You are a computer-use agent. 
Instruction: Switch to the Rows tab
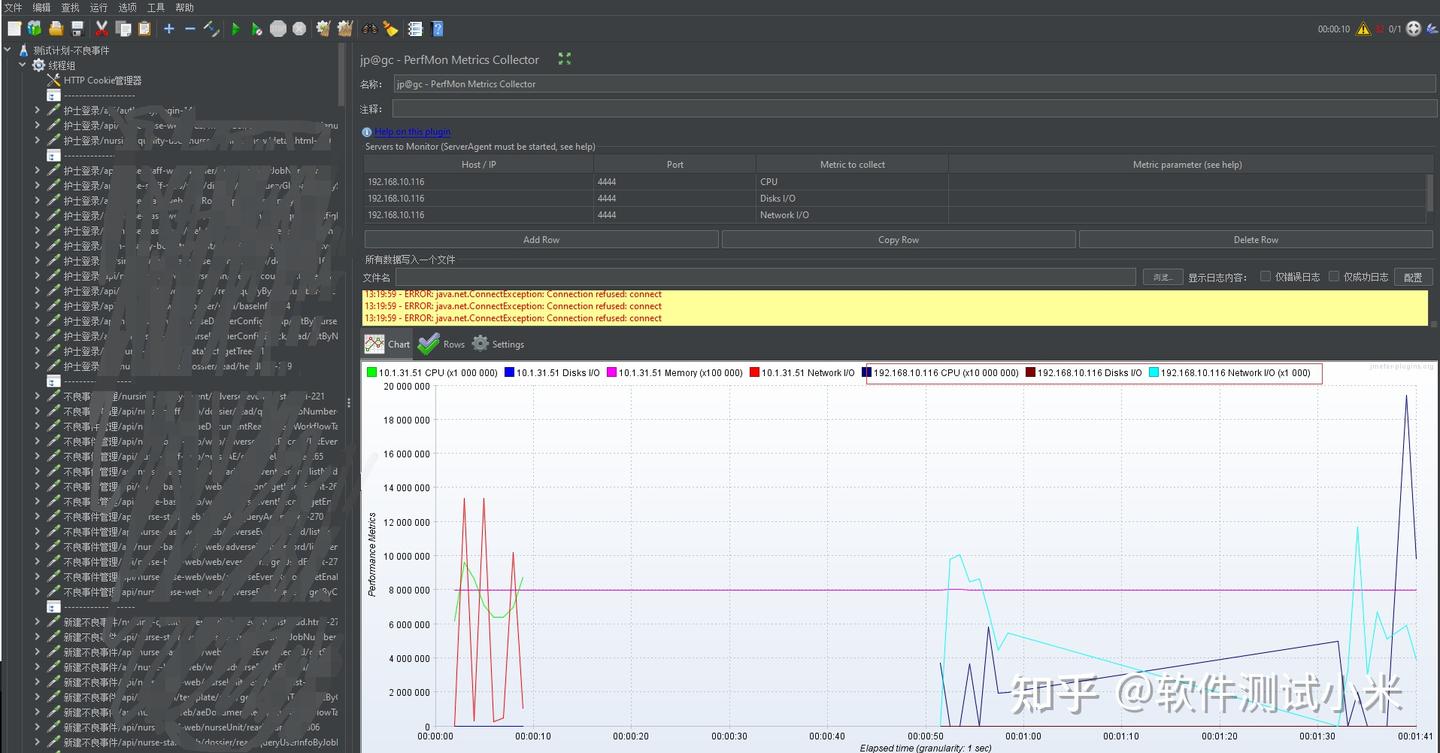441,344
